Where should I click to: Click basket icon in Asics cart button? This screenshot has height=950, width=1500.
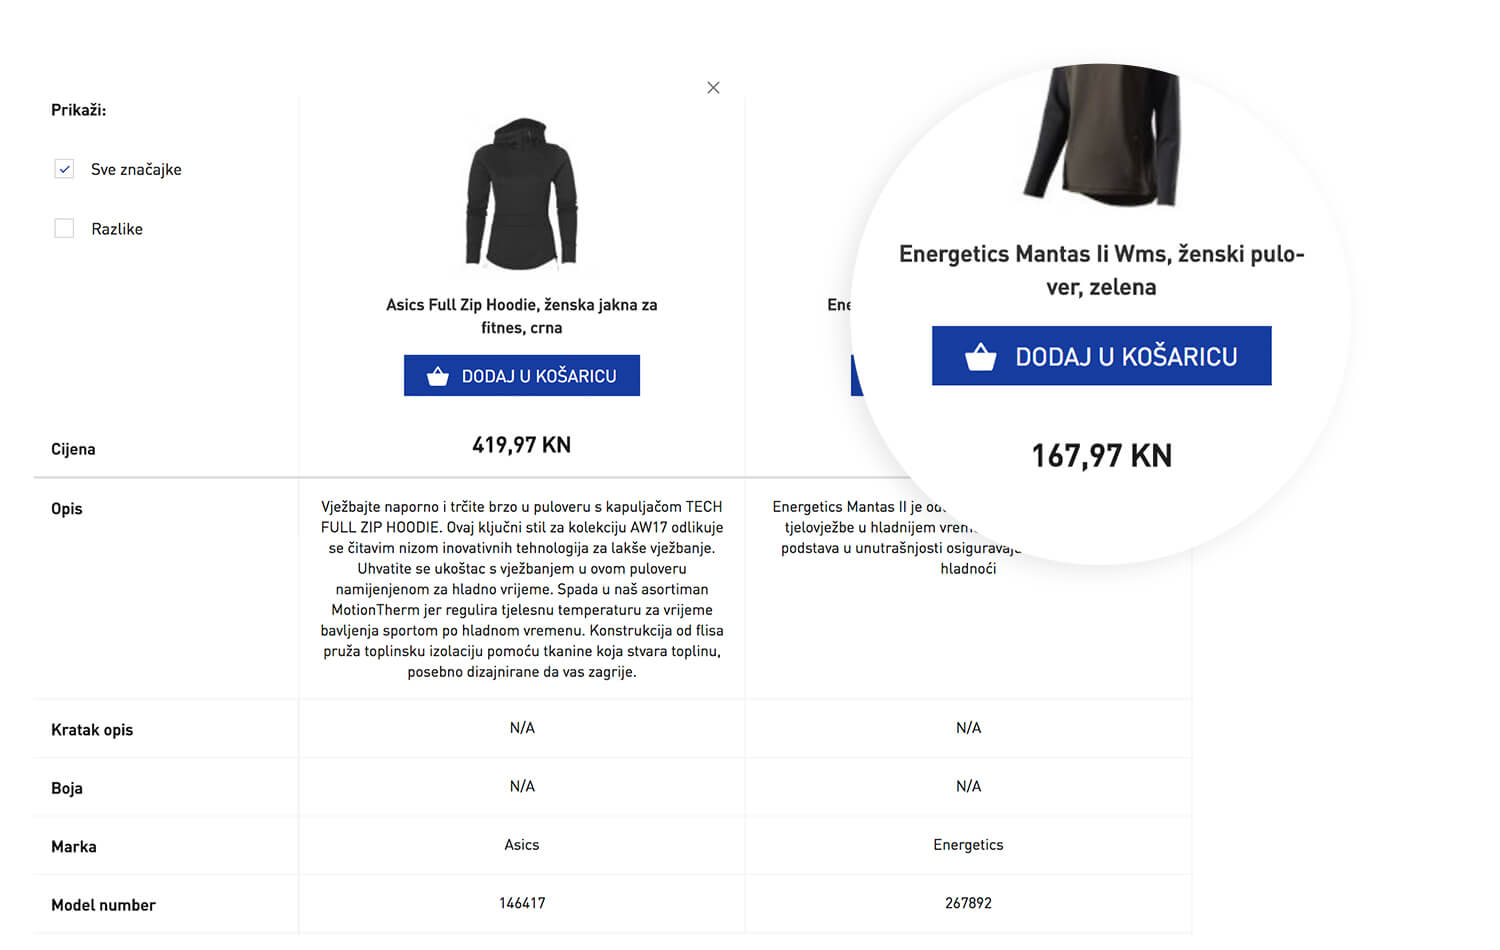pyautogui.click(x=438, y=376)
